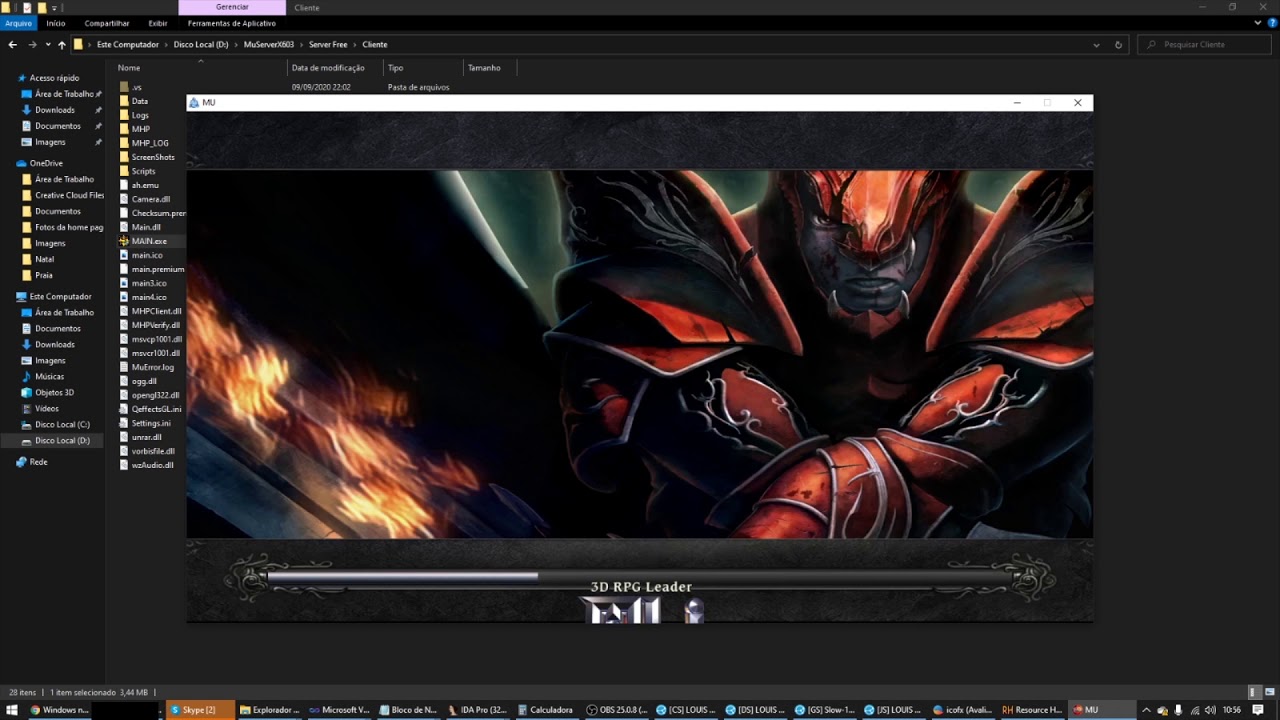Open Skype from the taskbar
Viewport: 1280px width, 720px height.
(200, 710)
